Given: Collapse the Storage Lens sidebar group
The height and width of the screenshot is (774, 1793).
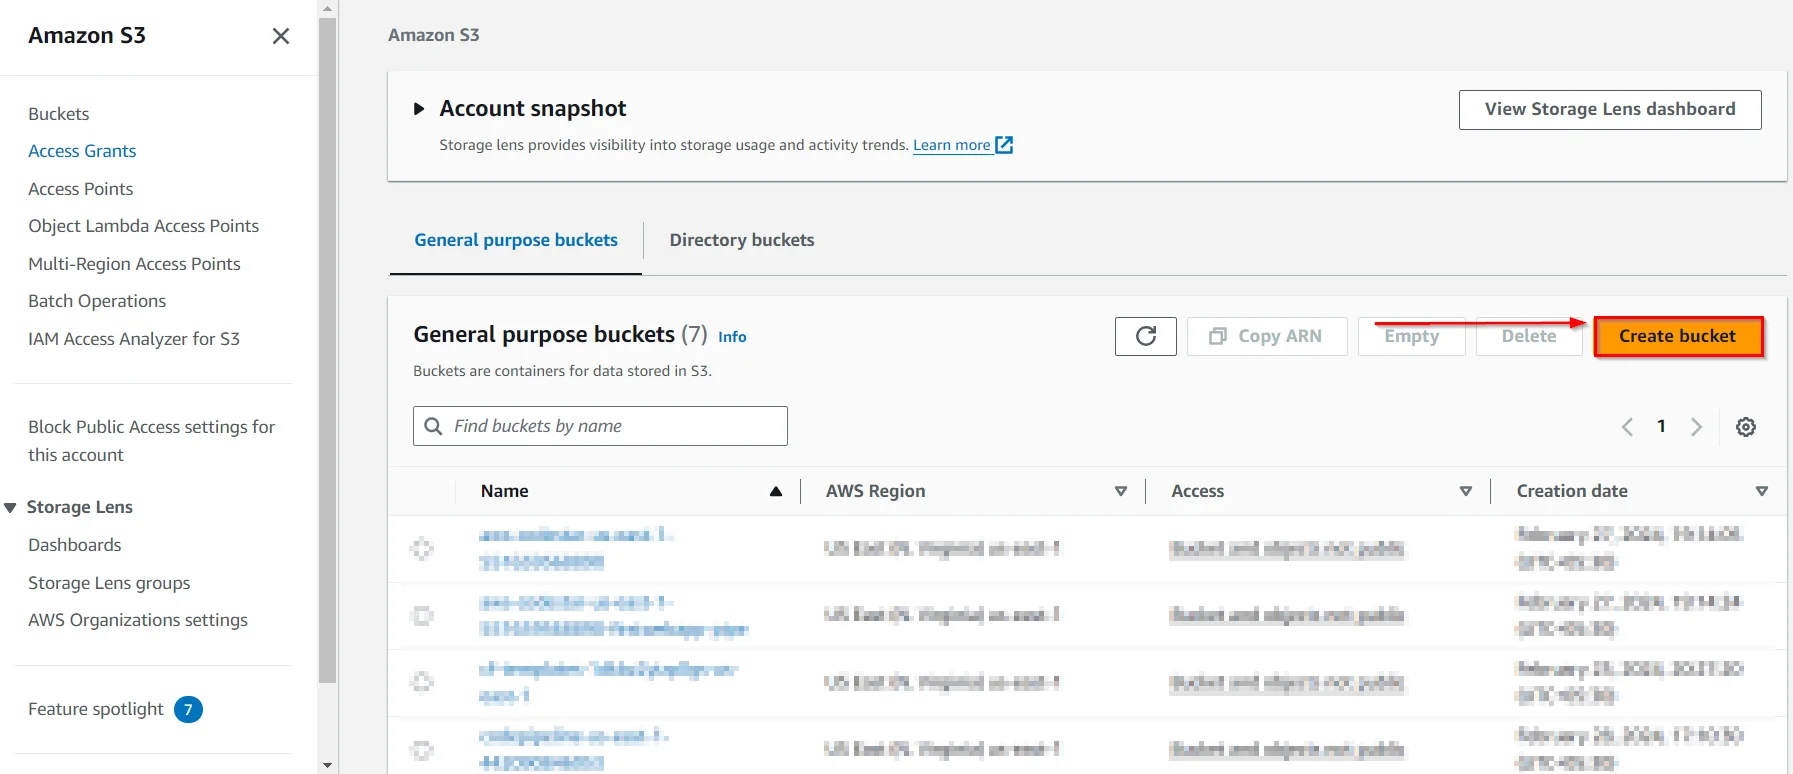Looking at the screenshot, I should [11, 508].
